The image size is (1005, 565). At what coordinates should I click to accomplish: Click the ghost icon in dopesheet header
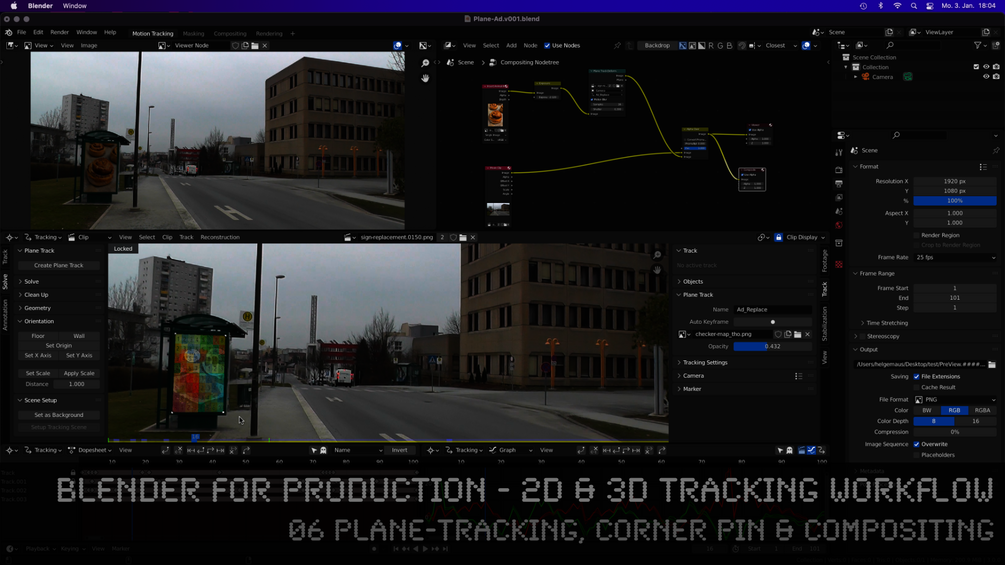324,450
